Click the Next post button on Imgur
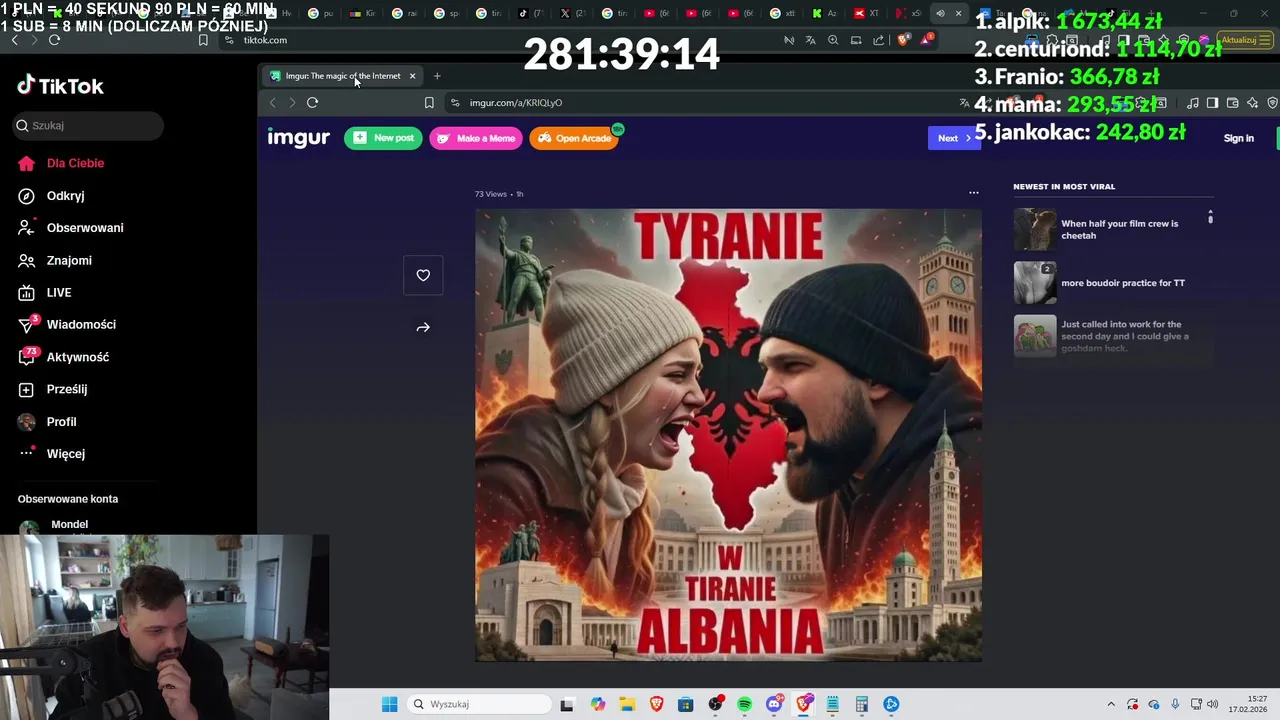Image resolution: width=1280 pixels, height=720 pixels. (x=953, y=138)
